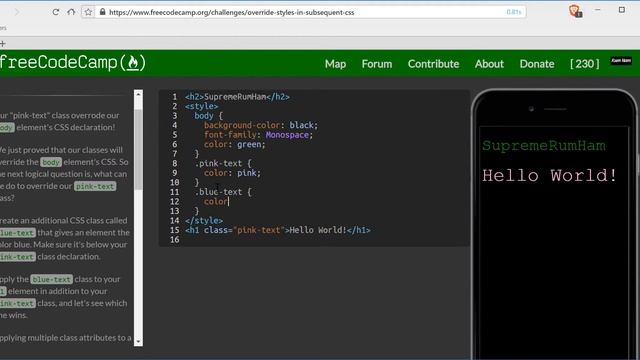Click the '.pink-text {' selector line

click(223, 163)
